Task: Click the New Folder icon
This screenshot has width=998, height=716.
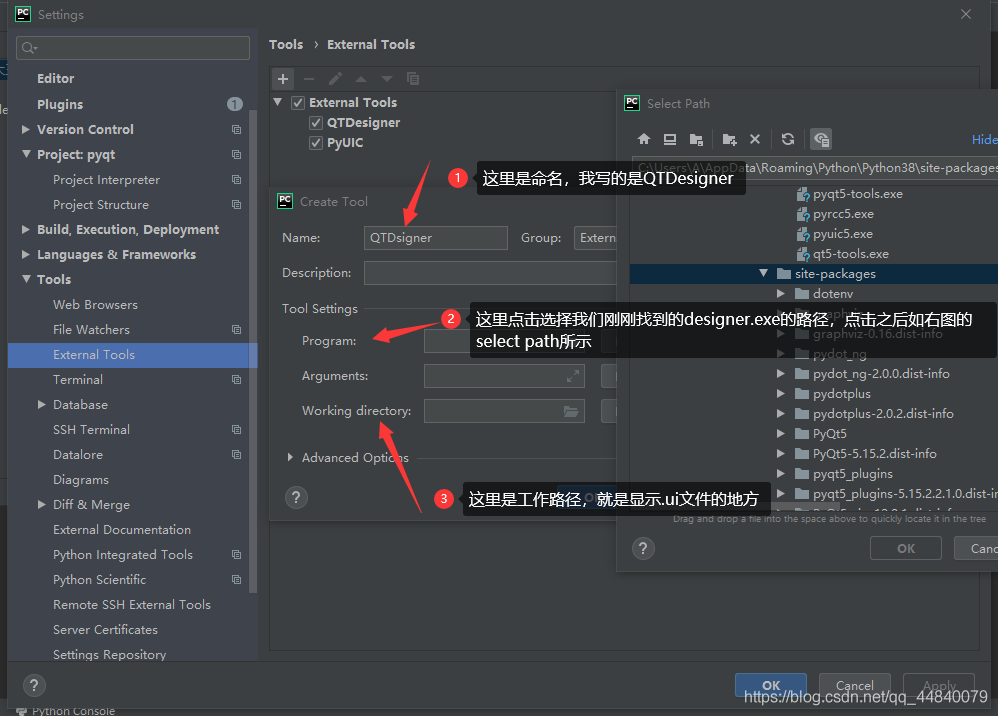Action: [x=729, y=139]
